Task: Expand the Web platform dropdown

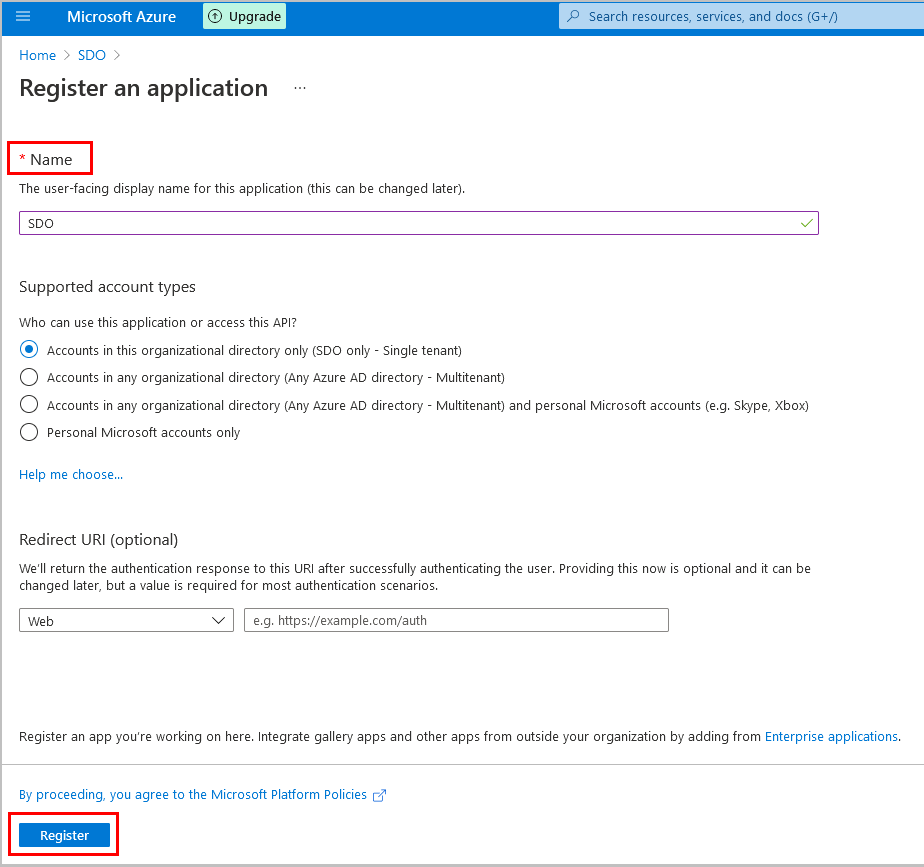Action: point(126,621)
